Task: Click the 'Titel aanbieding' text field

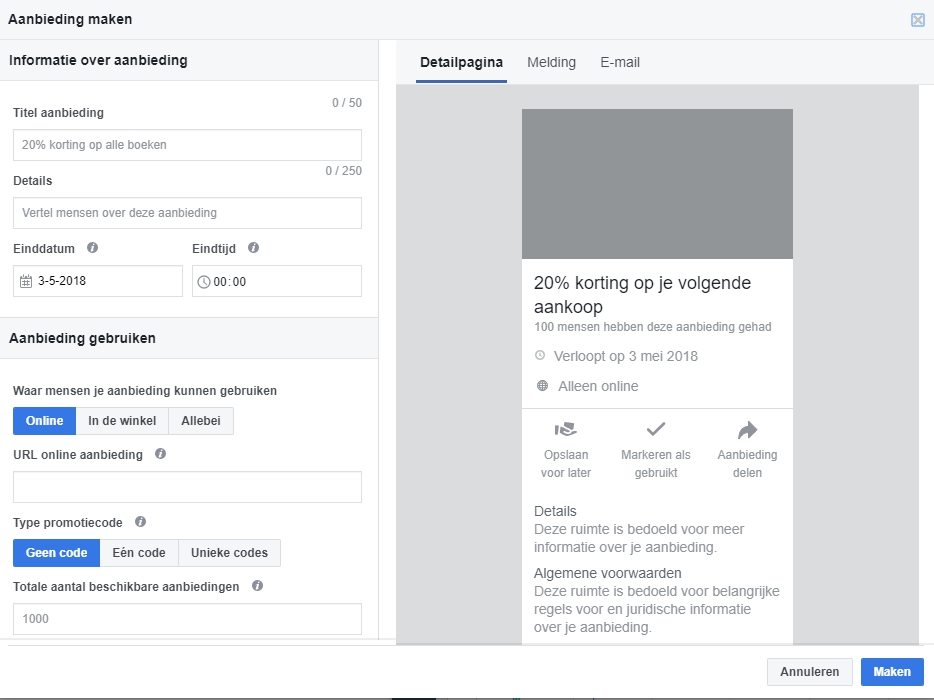Action: coord(186,145)
